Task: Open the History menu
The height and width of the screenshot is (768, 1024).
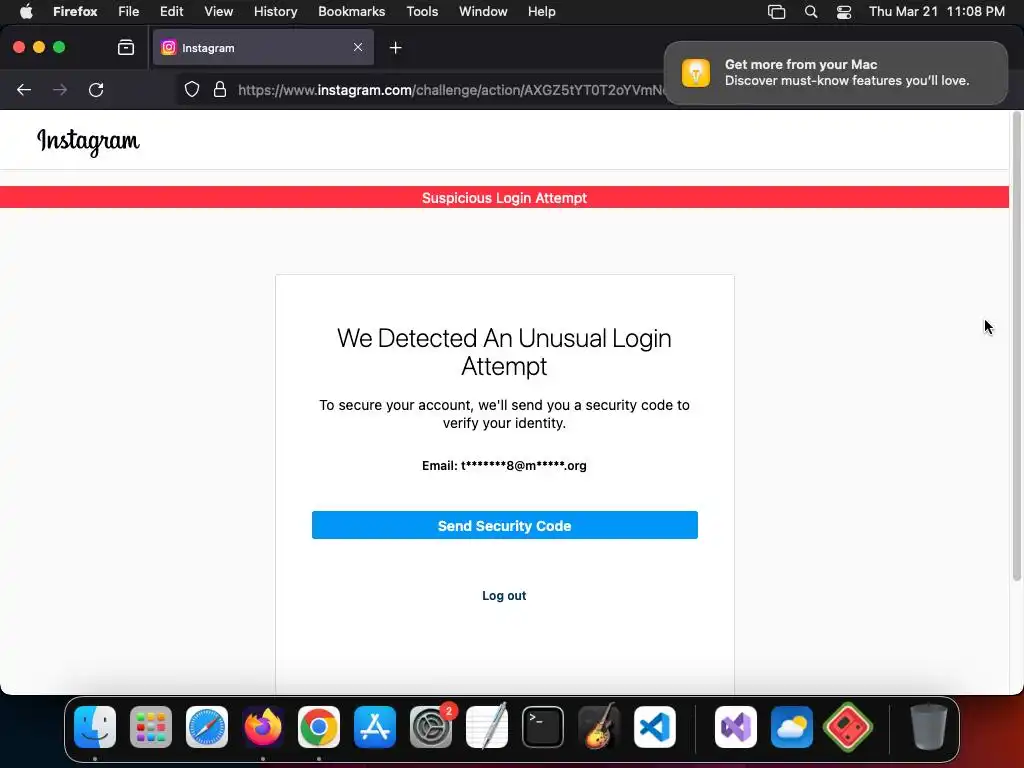Action: pos(276,12)
